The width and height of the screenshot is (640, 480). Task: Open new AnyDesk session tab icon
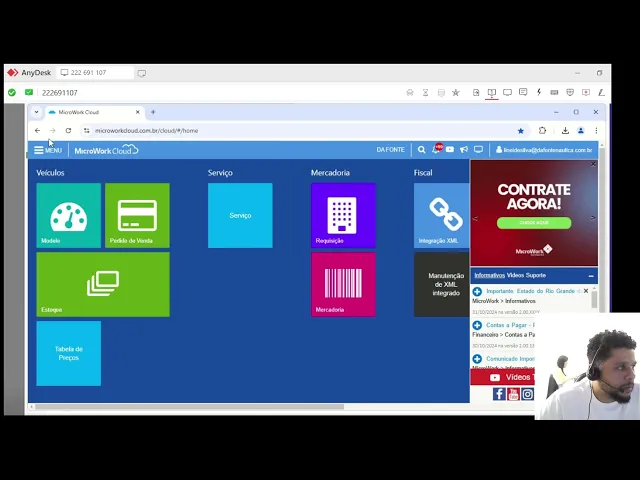pos(142,73)
